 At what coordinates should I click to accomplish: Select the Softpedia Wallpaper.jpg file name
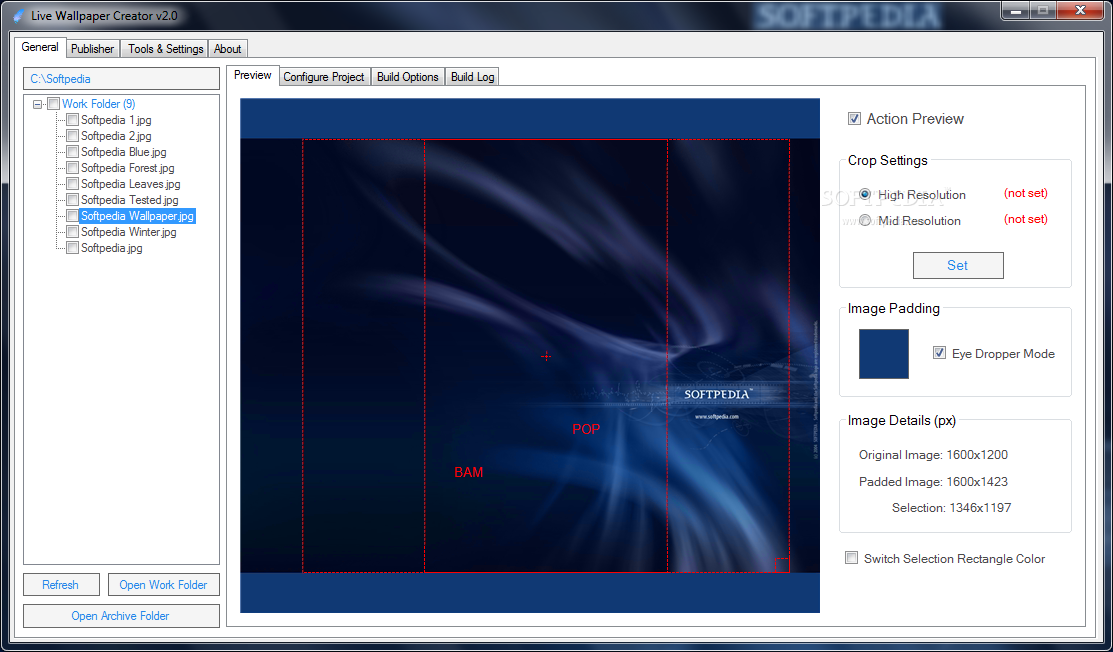[x=137, y=216]
